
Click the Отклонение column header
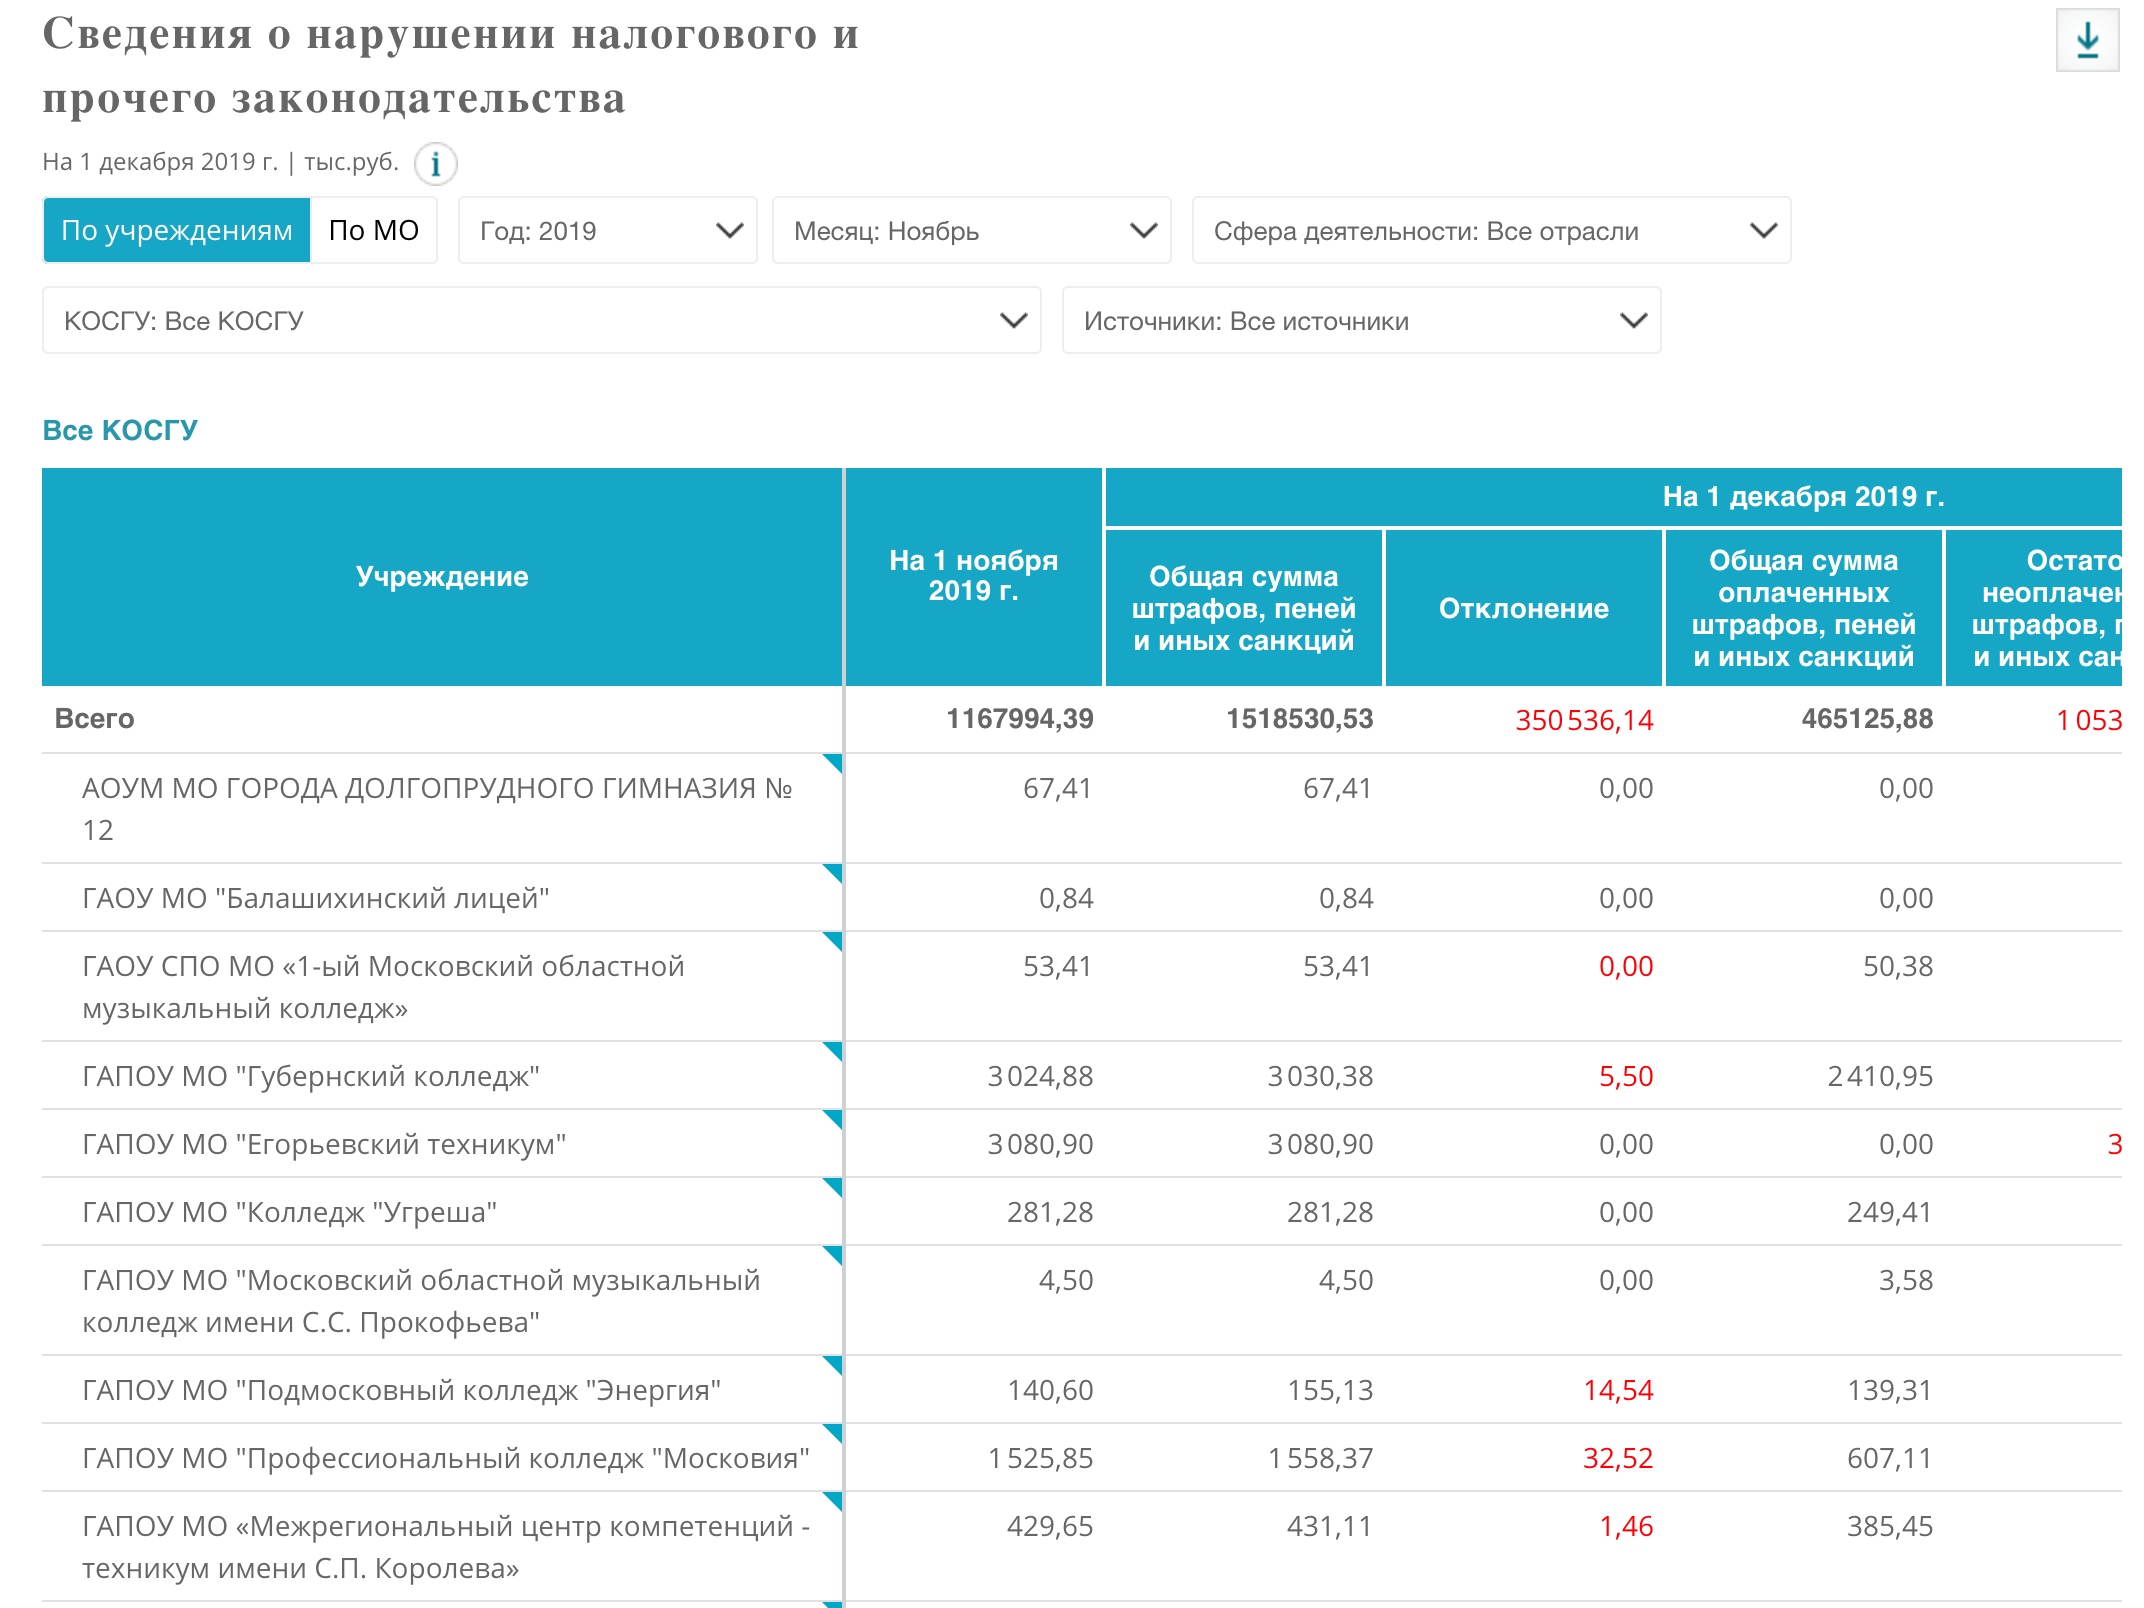click(1524, 608)
